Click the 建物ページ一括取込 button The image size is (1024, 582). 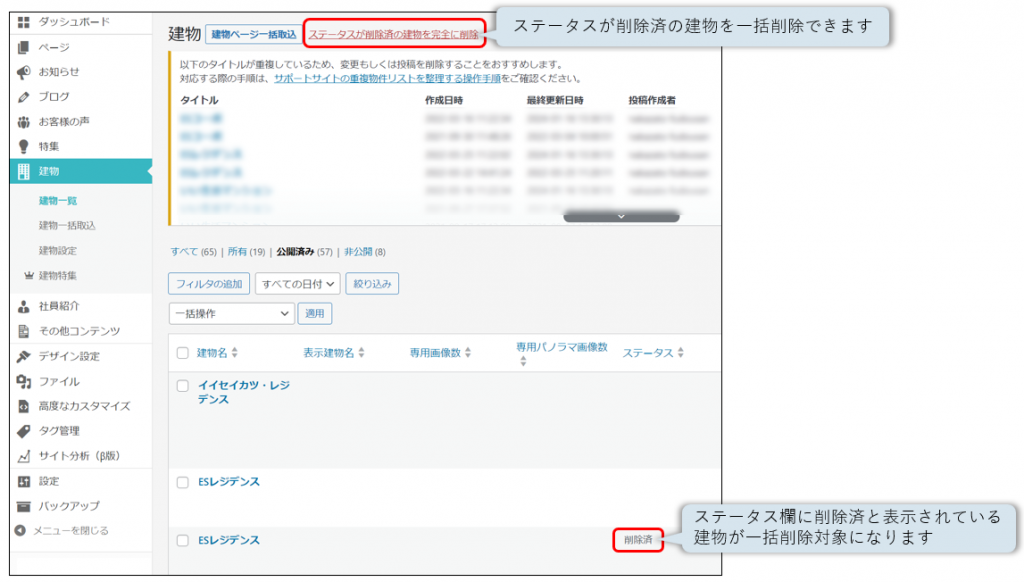(253, 34)
